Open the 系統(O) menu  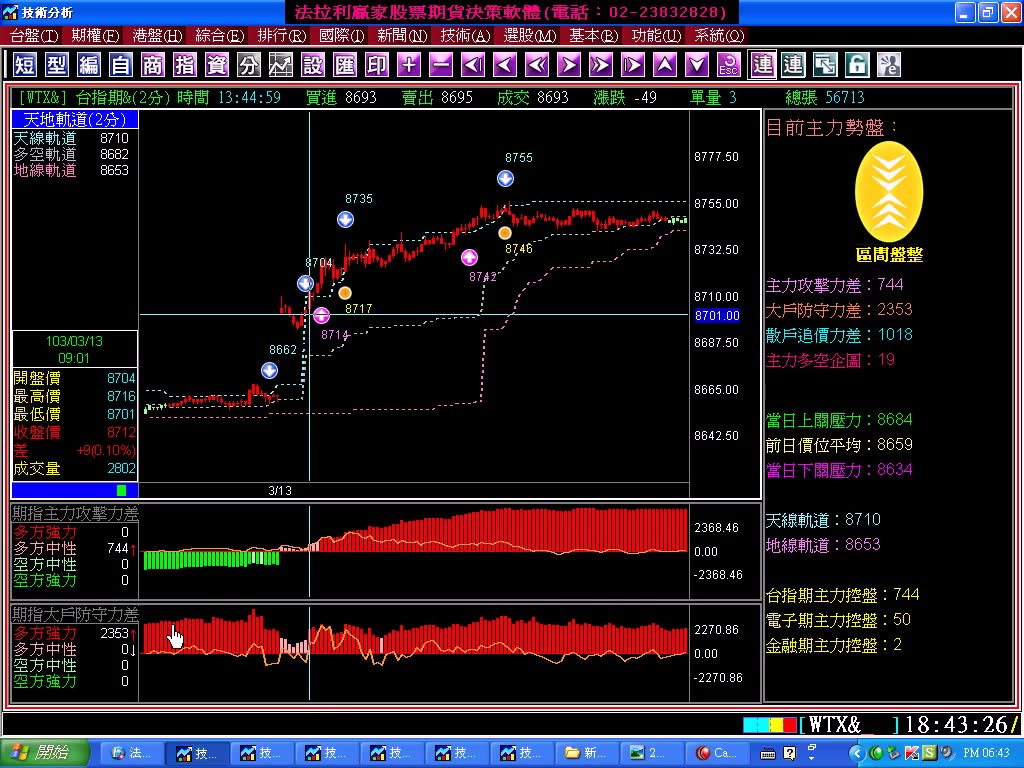coord(718,35)
